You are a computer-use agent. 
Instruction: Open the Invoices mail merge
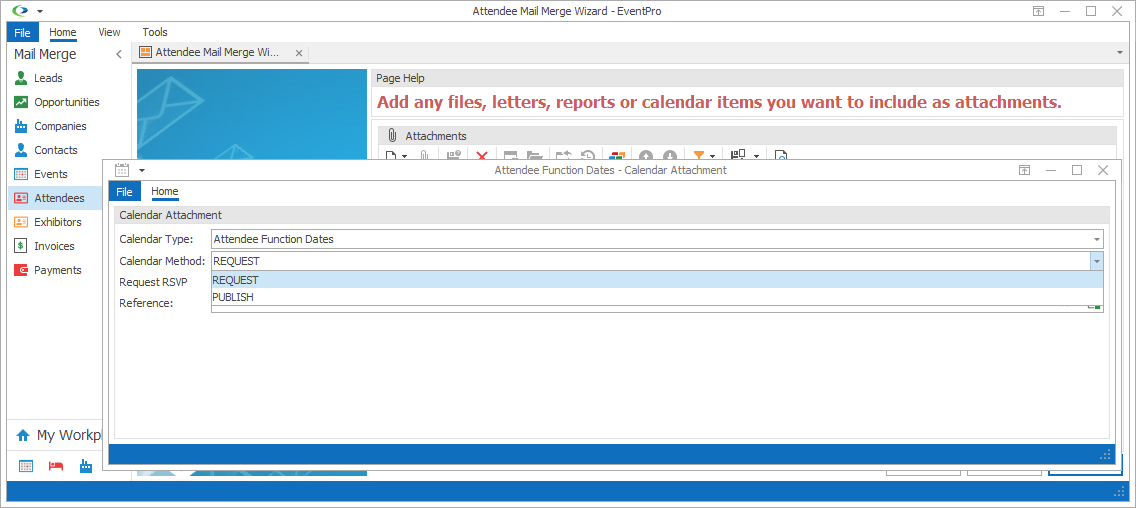[54, 246]
